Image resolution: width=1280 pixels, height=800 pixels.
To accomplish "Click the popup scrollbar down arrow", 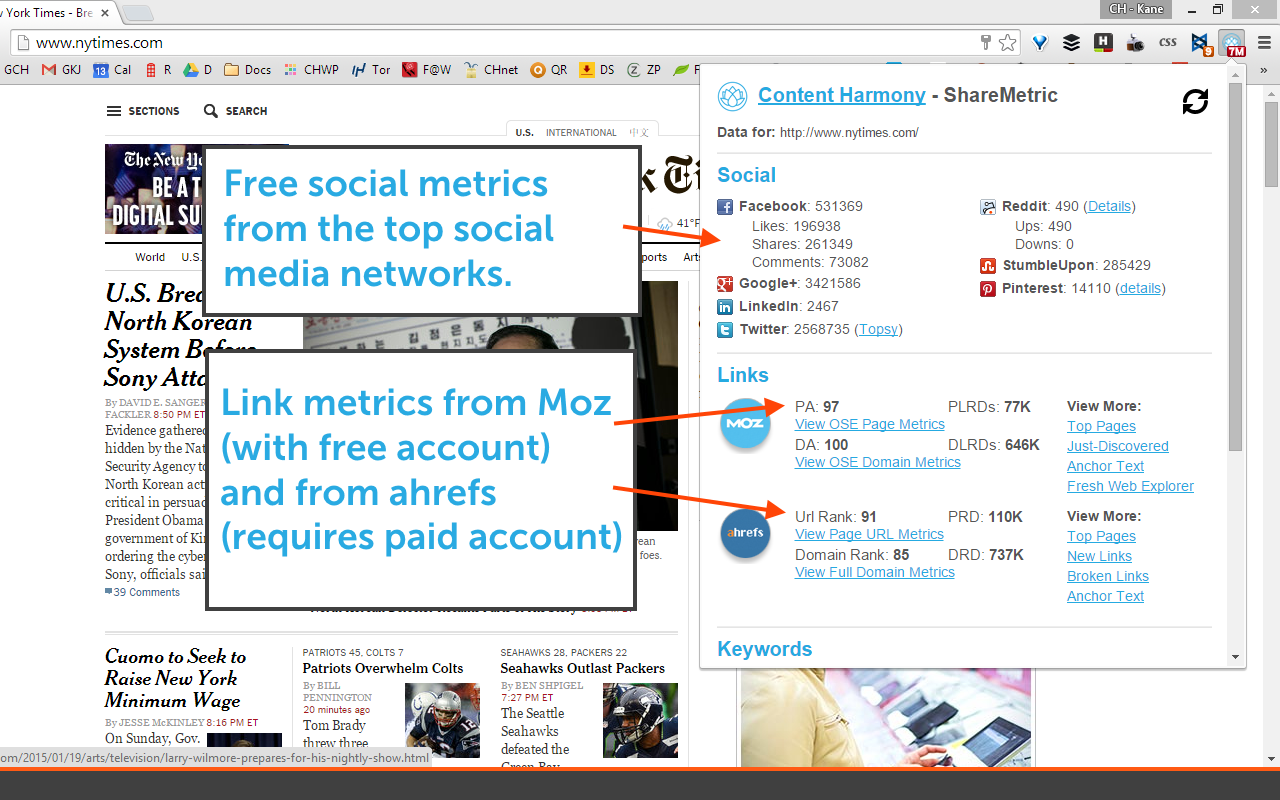I will [1236, 657].
